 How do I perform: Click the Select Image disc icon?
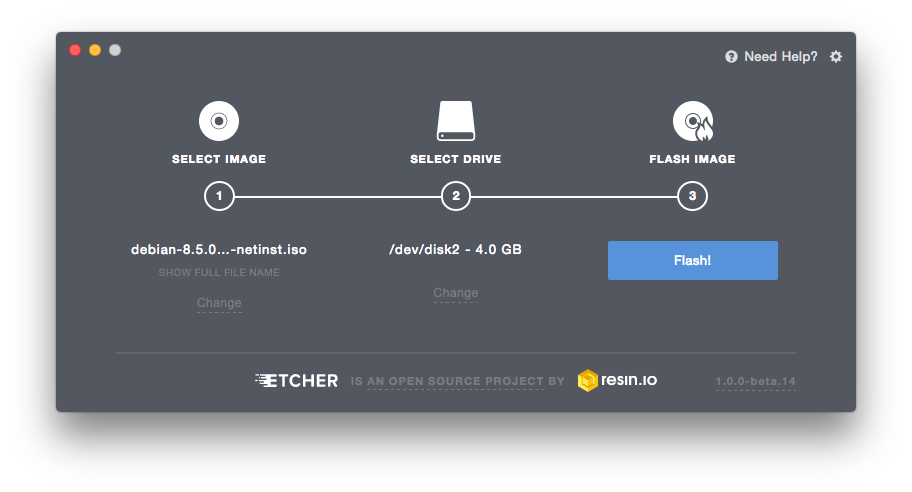(218, 122)
